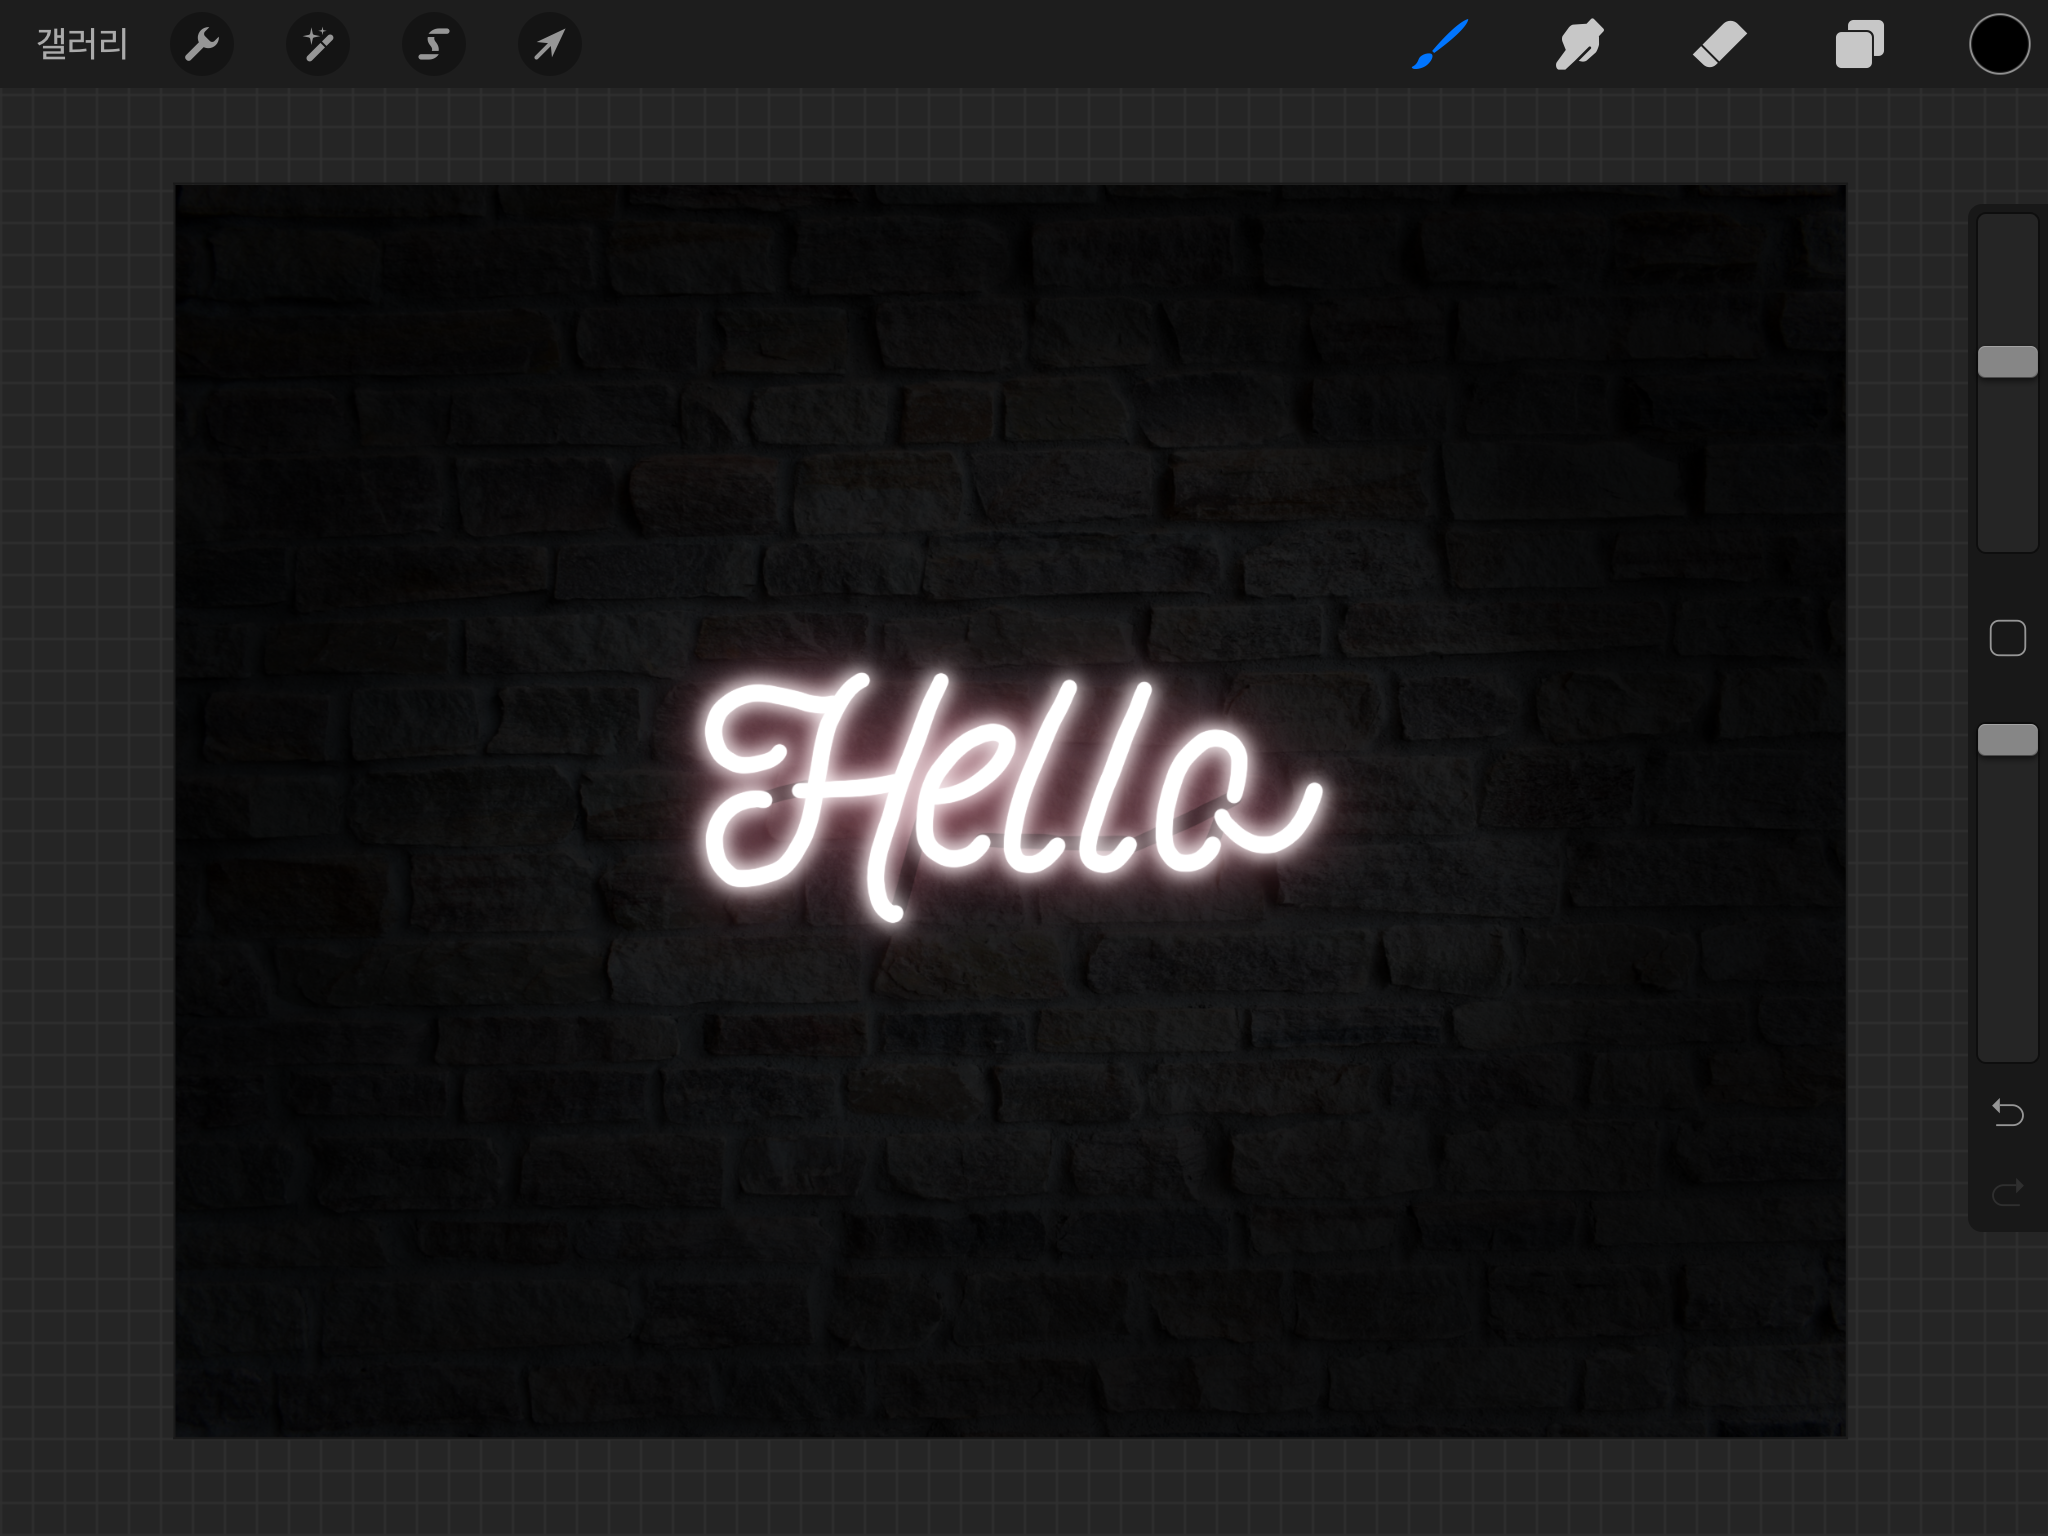Select the blue Brush tool
Screen dimensions: 2048x1536
1440,44
